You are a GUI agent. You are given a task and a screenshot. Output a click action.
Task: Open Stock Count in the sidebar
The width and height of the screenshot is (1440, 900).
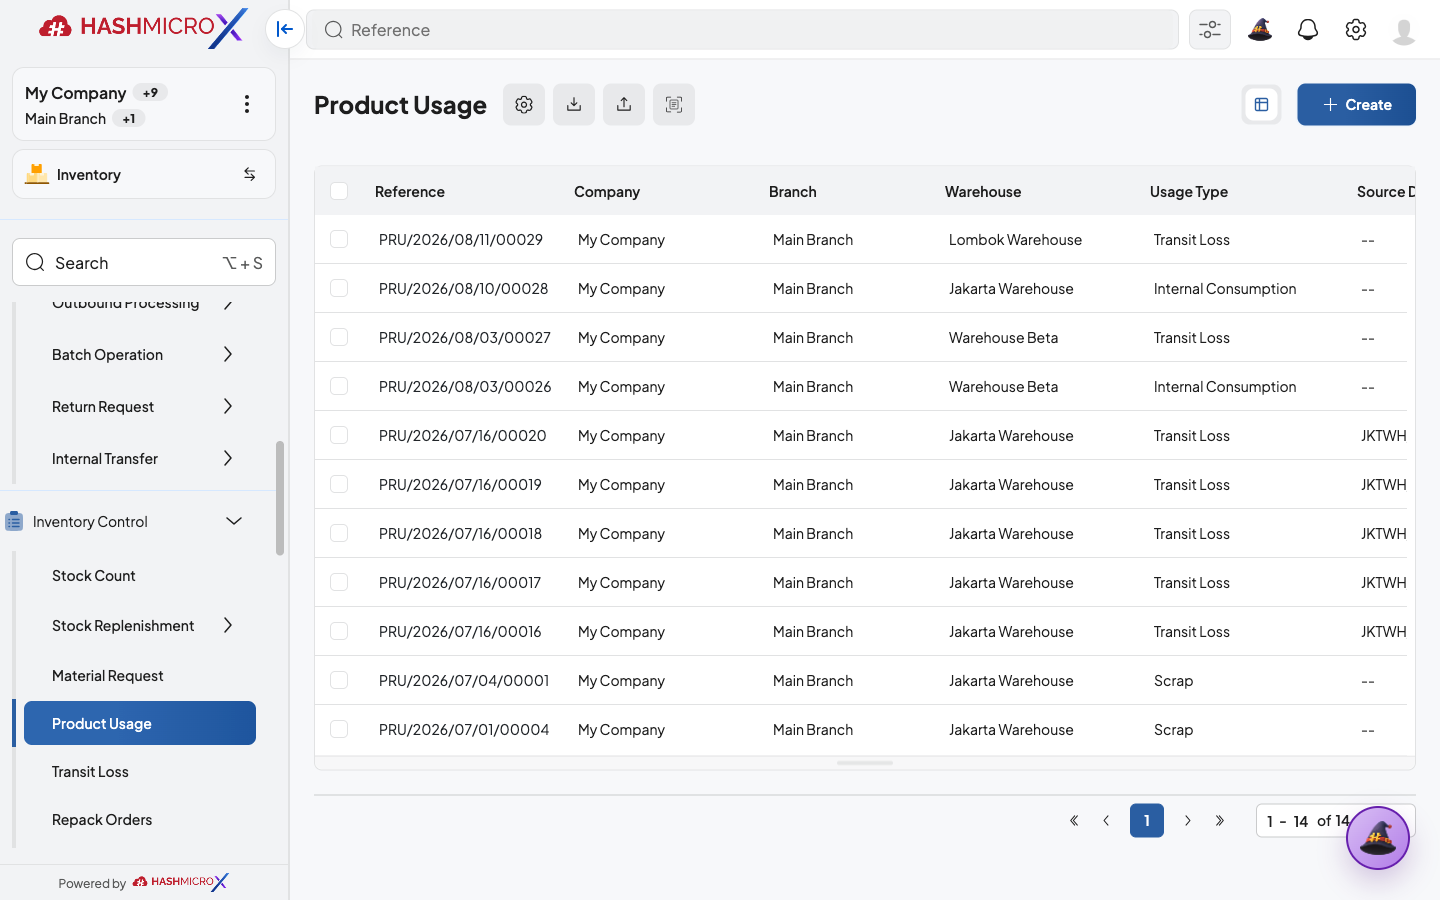pos(94,576)
